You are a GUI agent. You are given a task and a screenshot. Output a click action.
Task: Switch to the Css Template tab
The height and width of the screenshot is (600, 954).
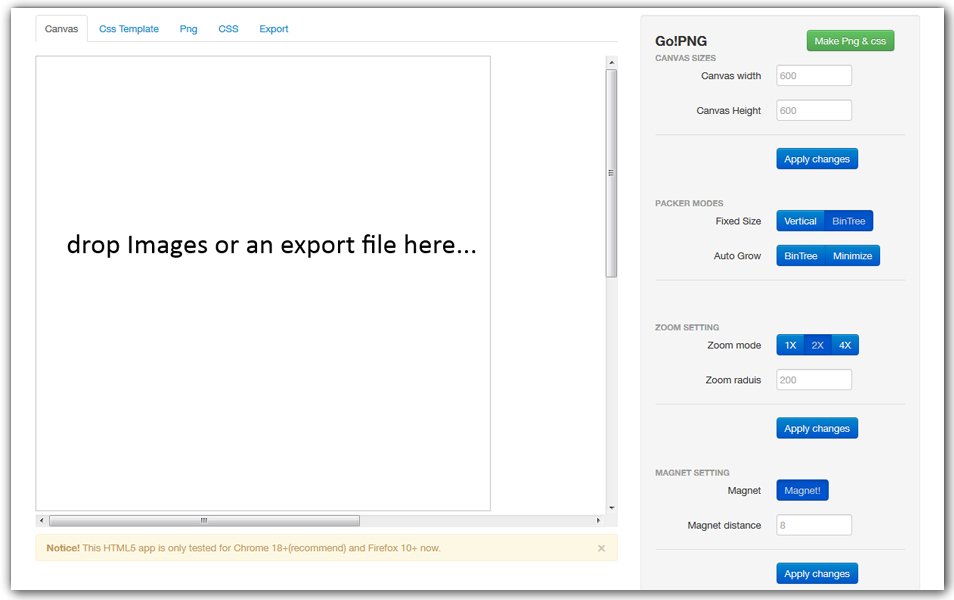pyautogui.click(x=129, y=29)
